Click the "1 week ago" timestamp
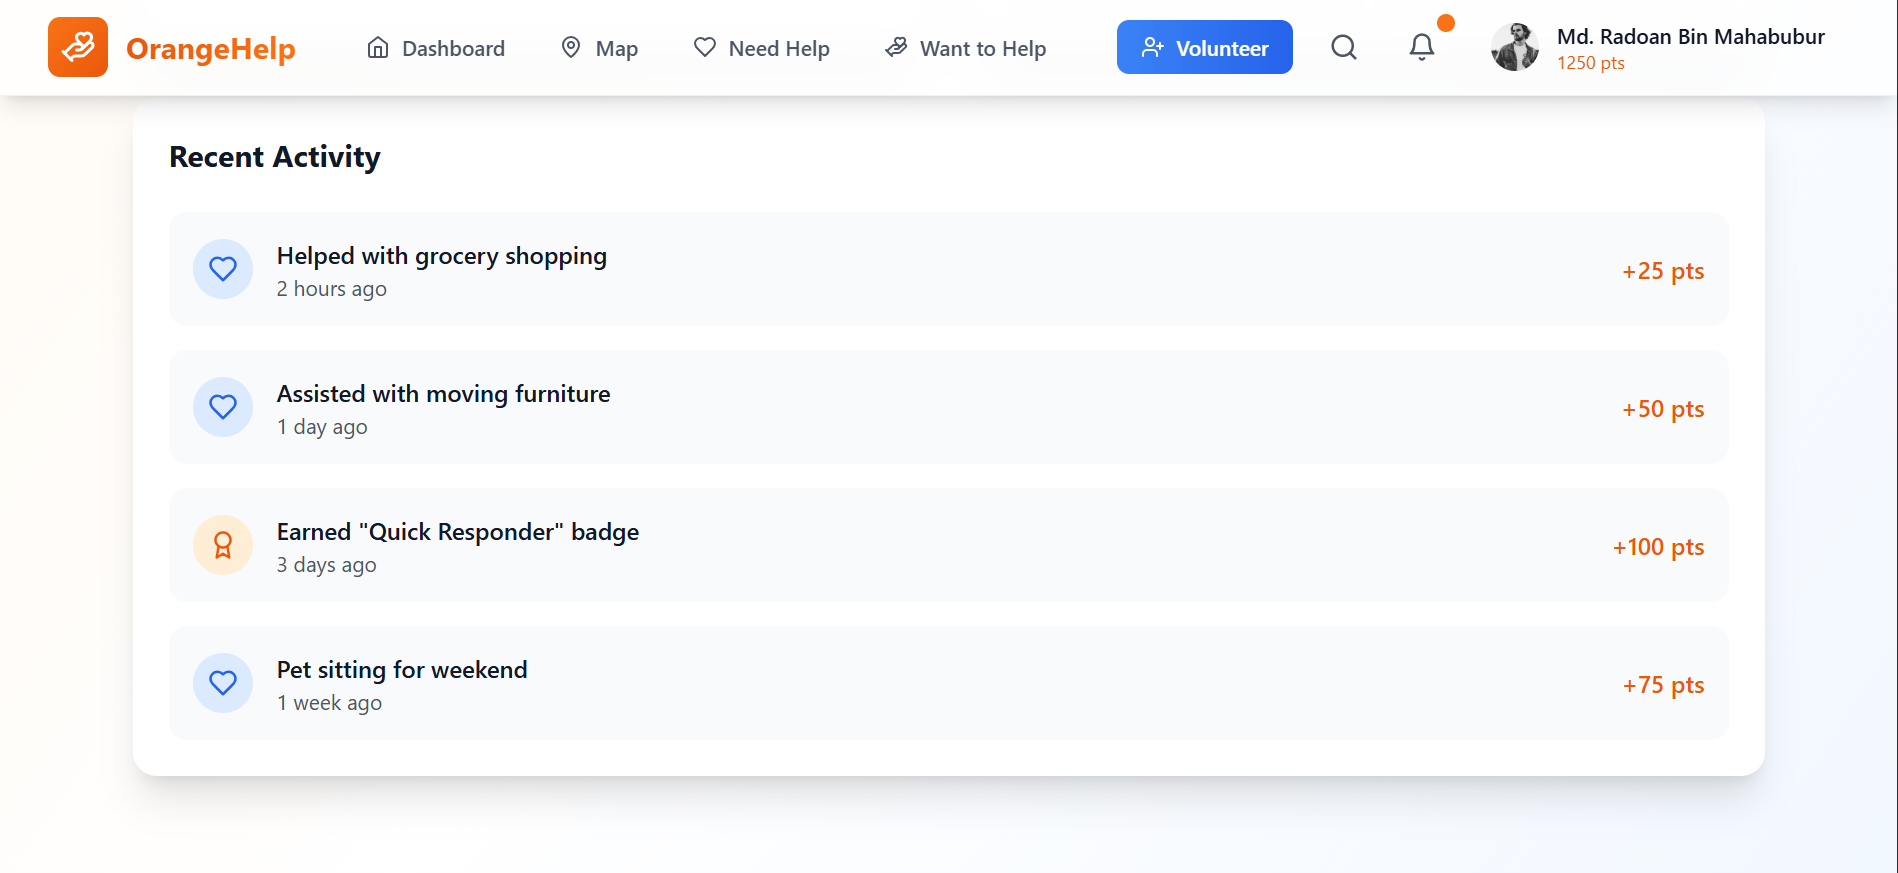Viewport: 1898px width, 873px height. [330, 703]
